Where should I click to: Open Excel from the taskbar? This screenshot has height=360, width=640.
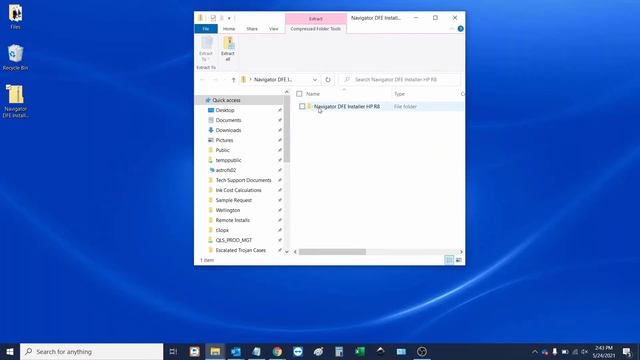360,351
